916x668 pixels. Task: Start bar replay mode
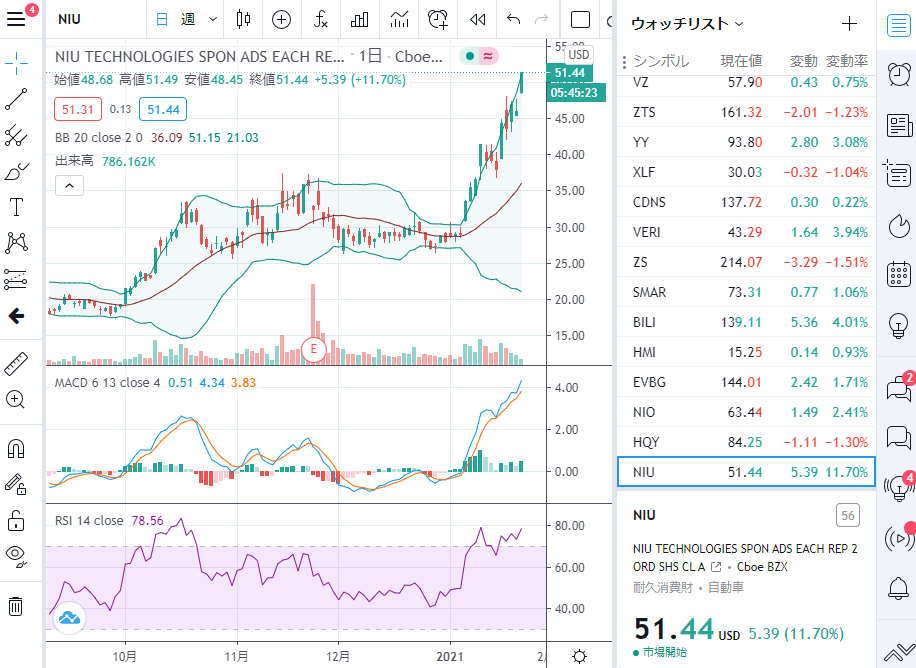(477, 20)
